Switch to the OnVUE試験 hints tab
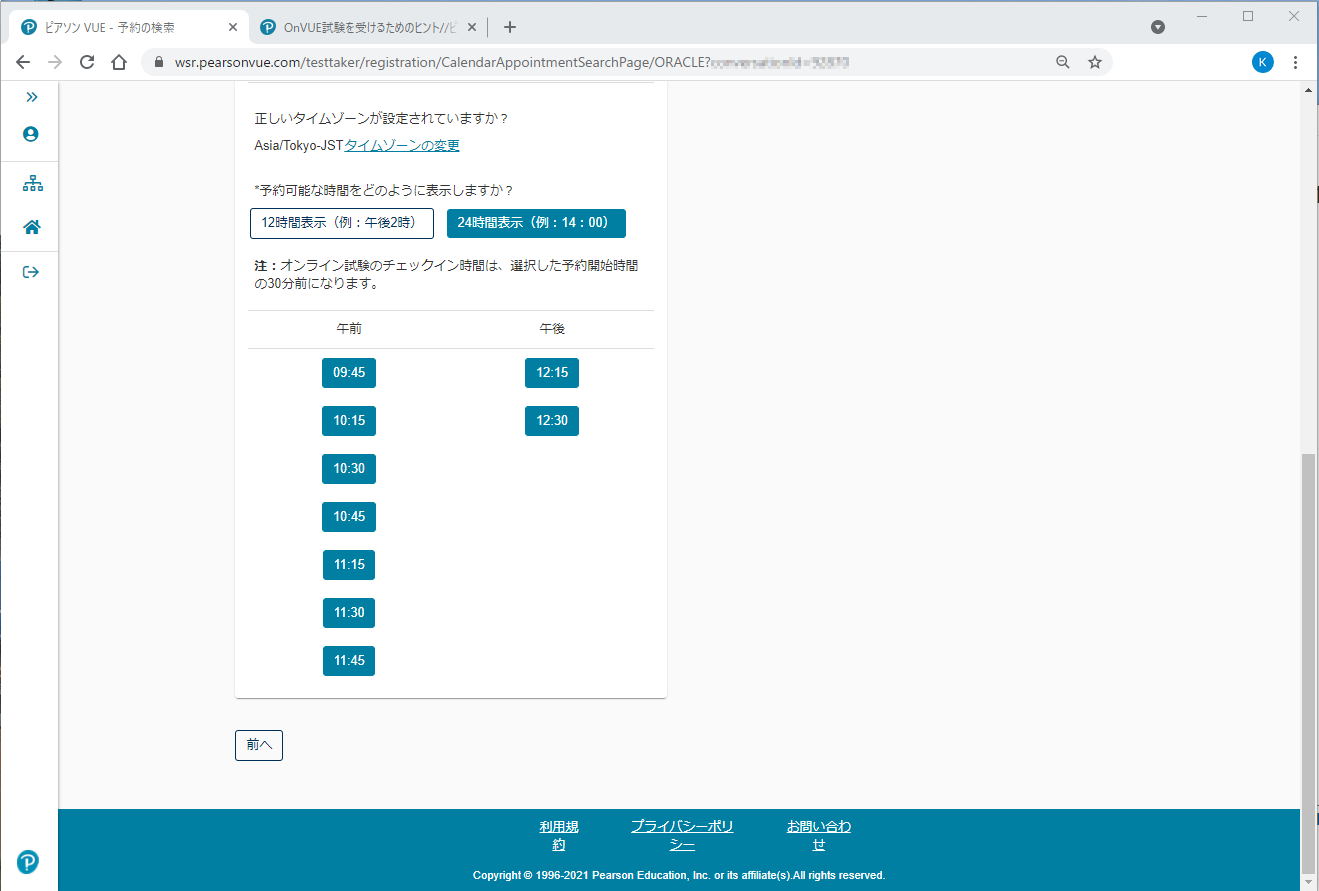The image size is (1319, 891). 360,28
